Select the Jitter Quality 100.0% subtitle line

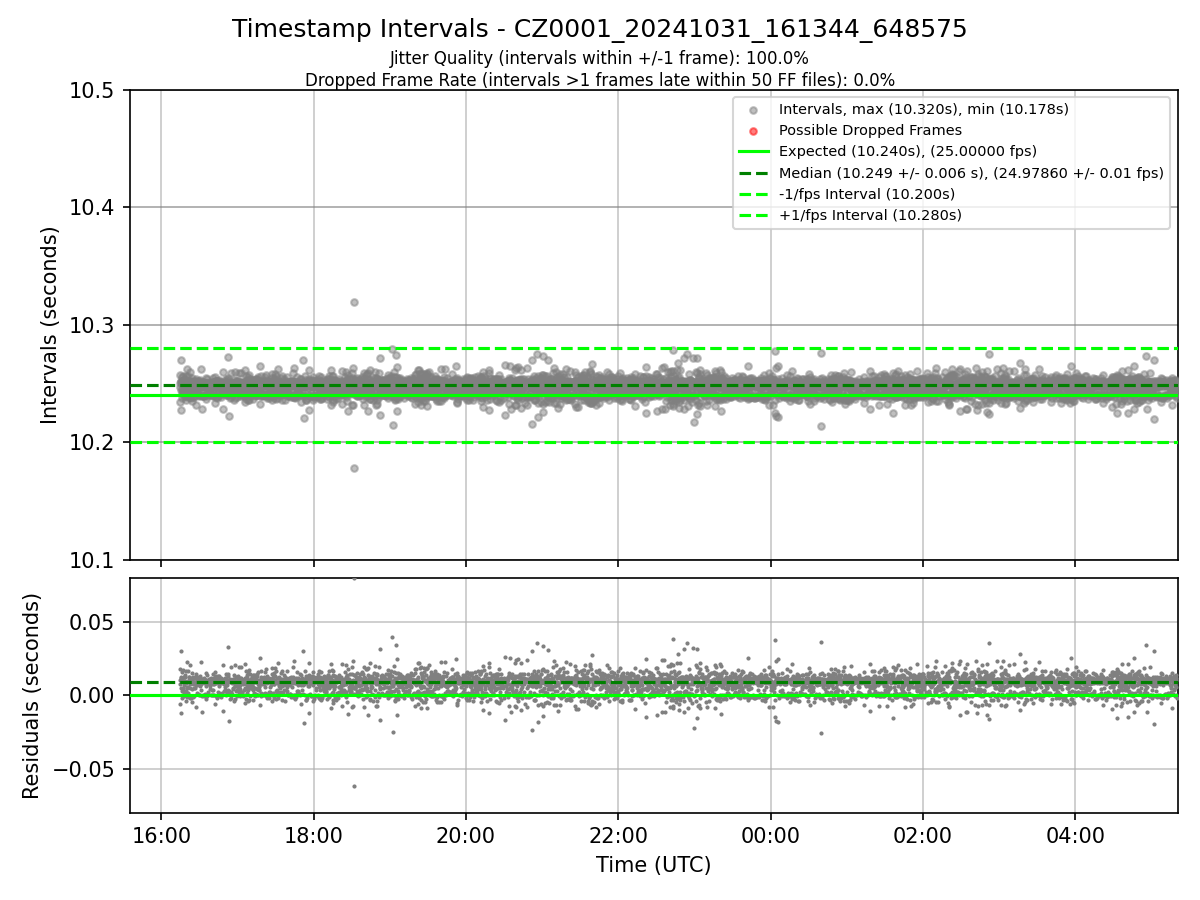600,59
